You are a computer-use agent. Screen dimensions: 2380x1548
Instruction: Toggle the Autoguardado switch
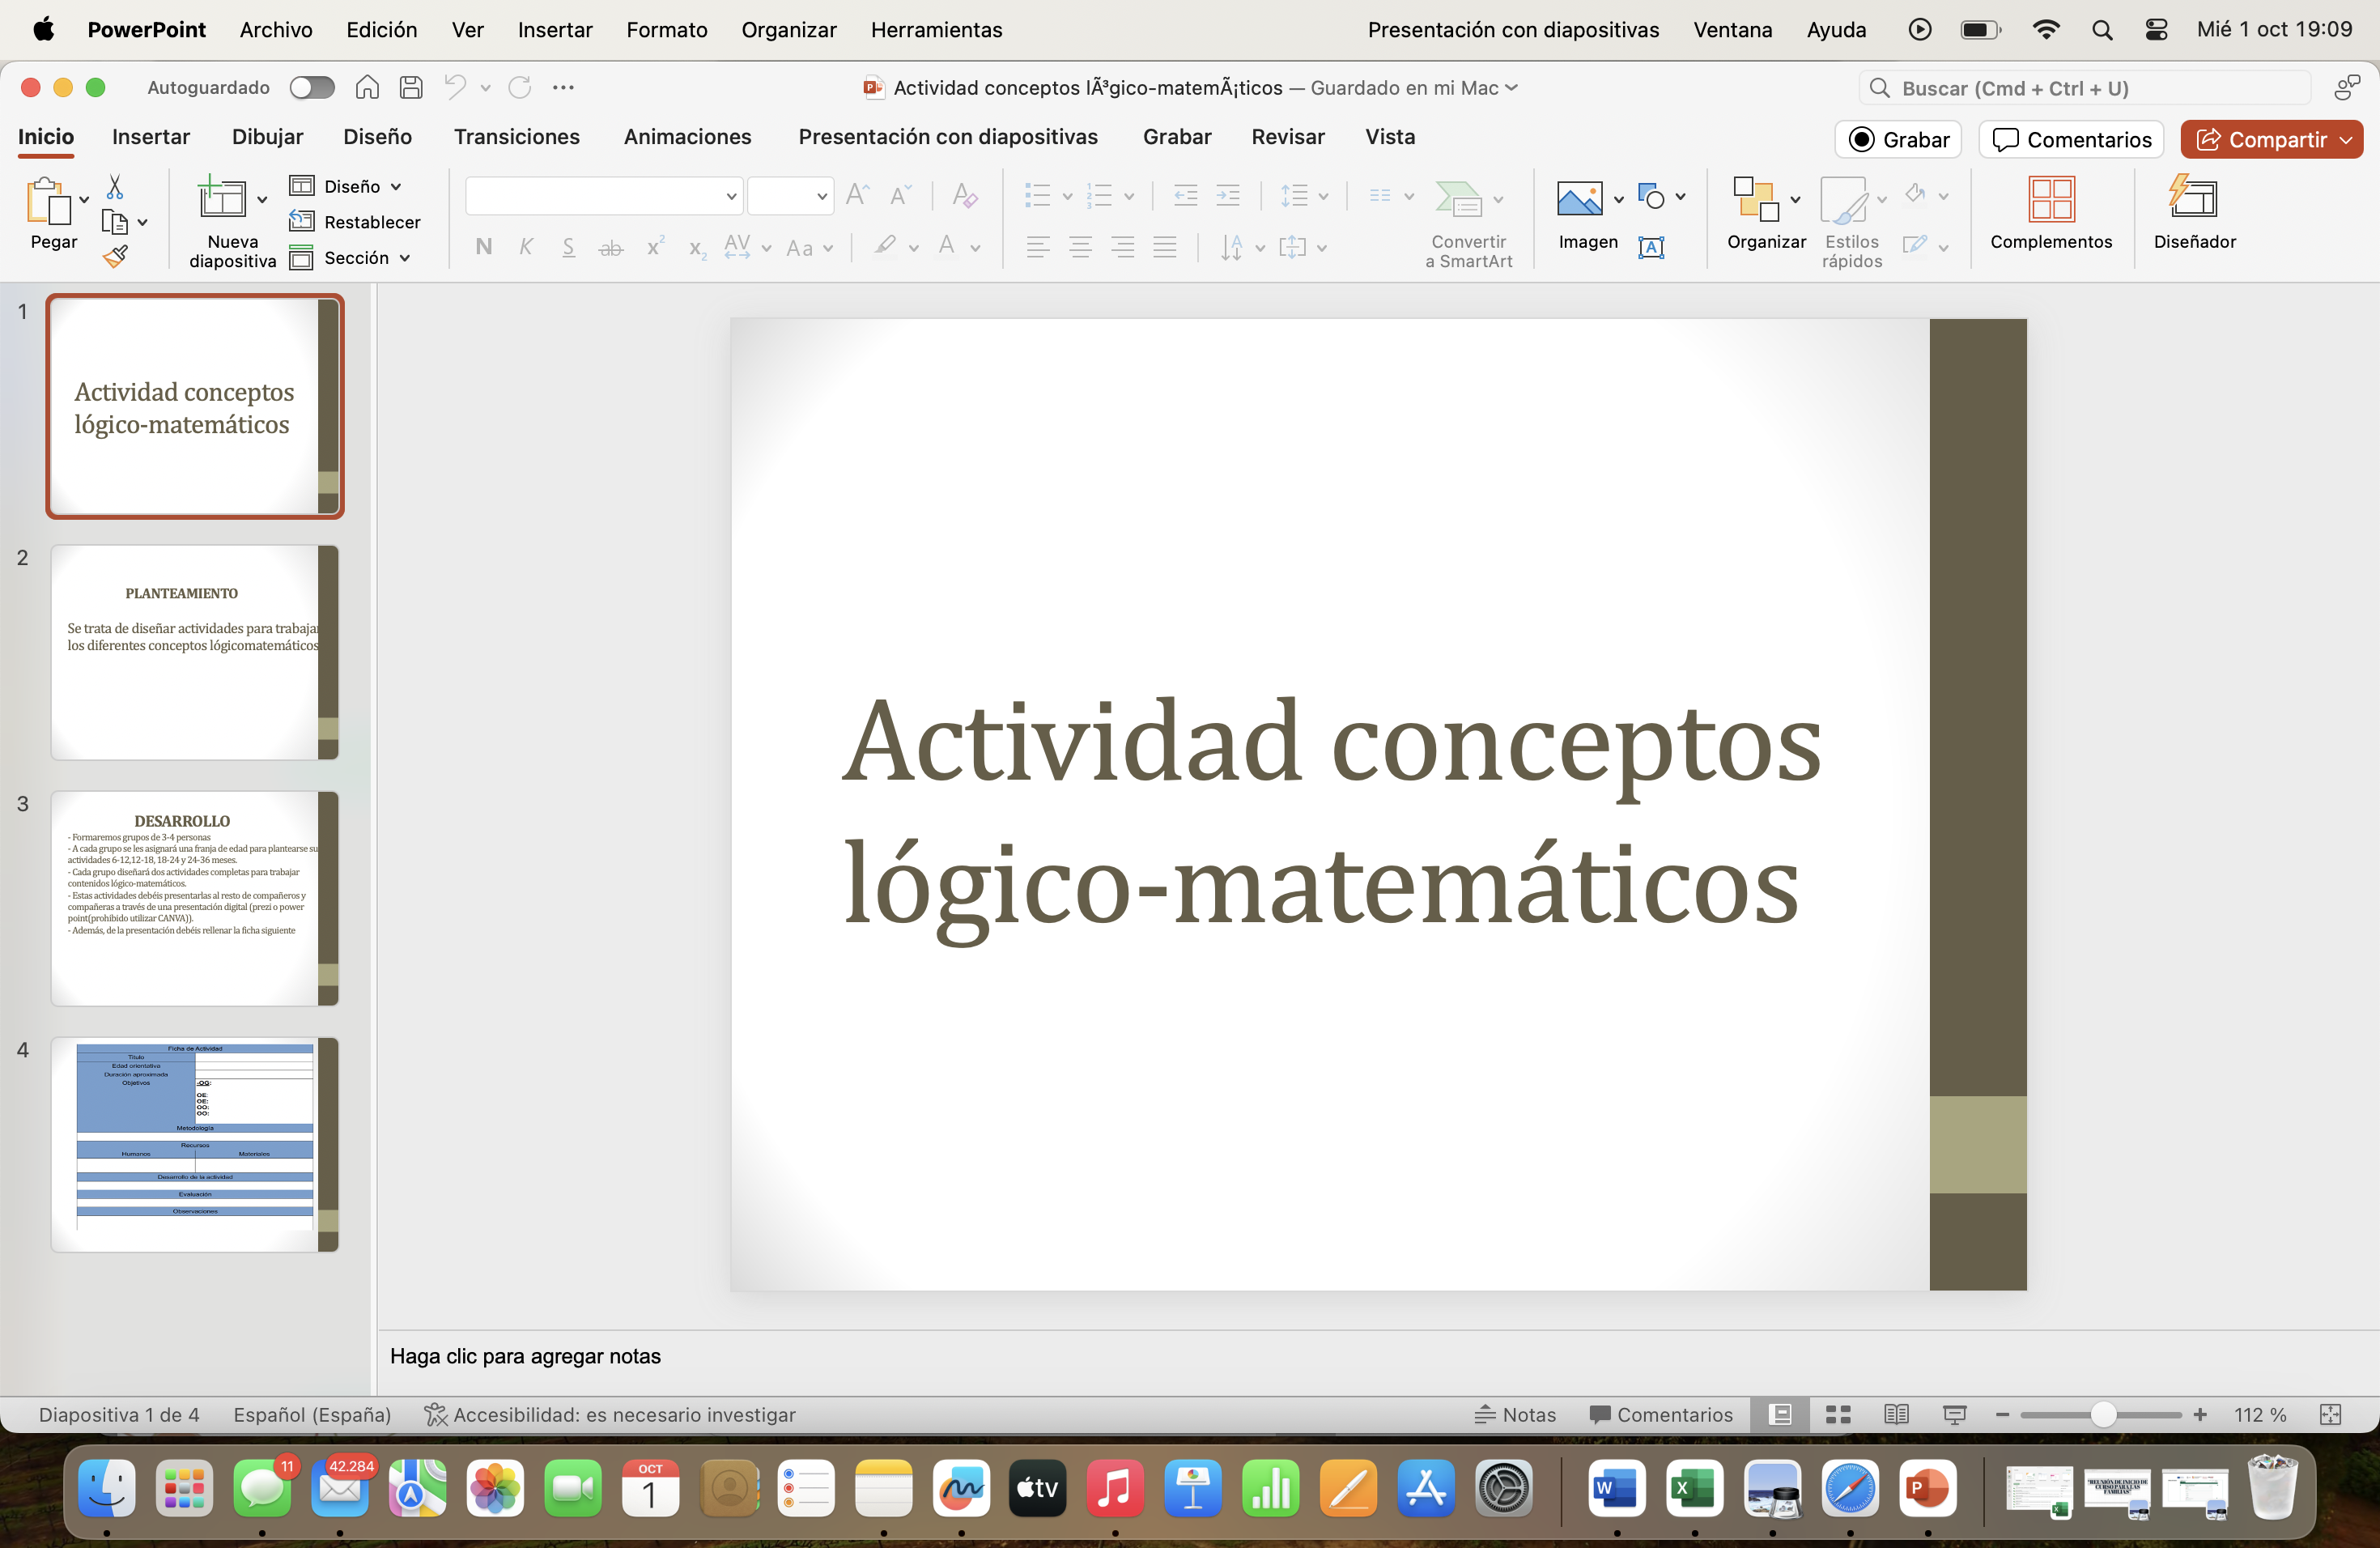click(312, 88)
